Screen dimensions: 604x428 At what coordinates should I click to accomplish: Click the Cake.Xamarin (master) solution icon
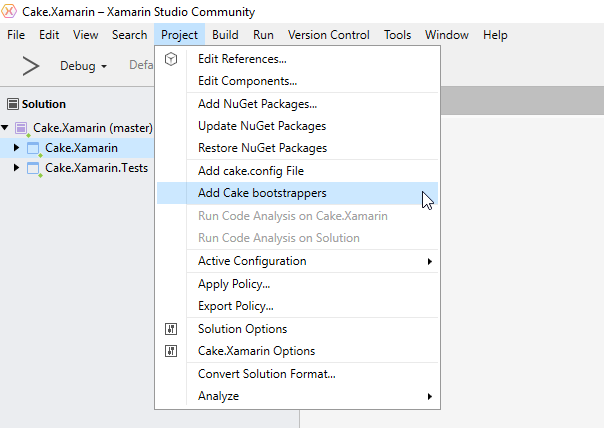[x=22, y=128]
